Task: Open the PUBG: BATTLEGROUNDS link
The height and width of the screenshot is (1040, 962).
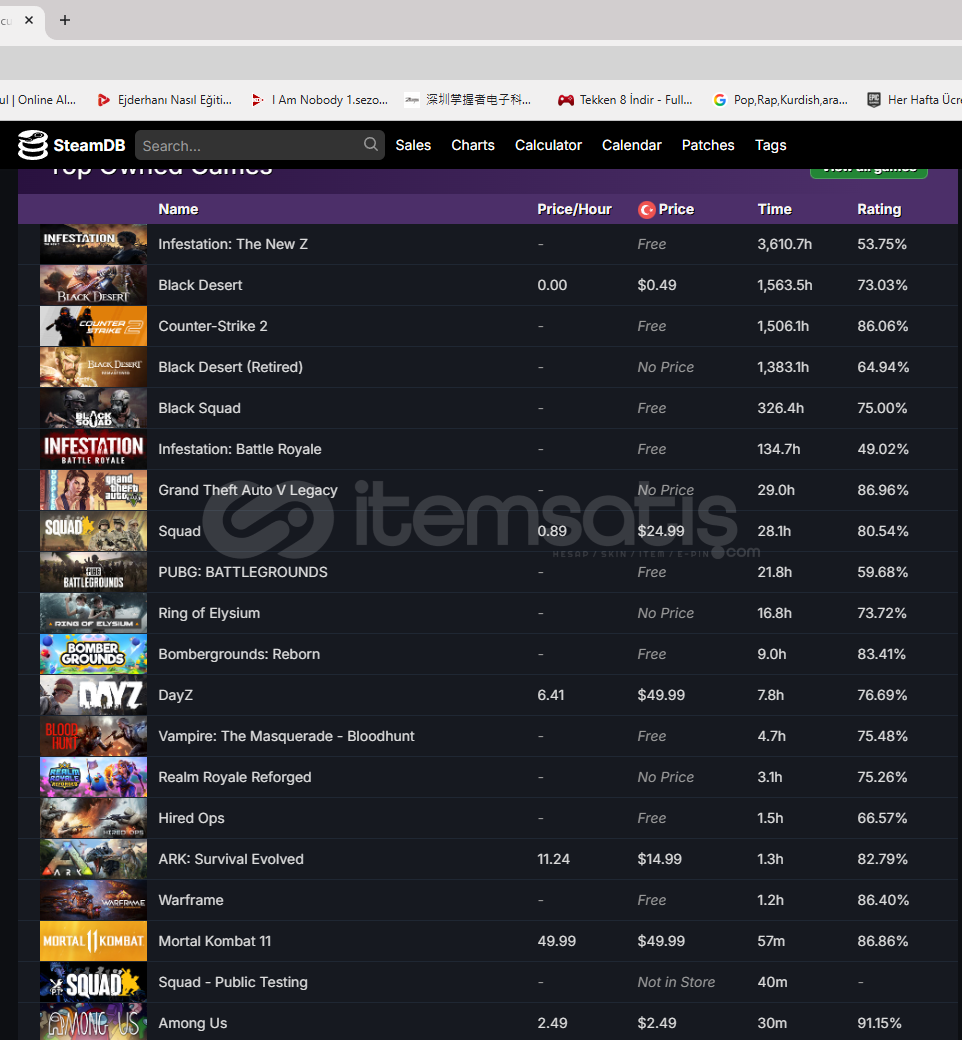Action: 243,572
